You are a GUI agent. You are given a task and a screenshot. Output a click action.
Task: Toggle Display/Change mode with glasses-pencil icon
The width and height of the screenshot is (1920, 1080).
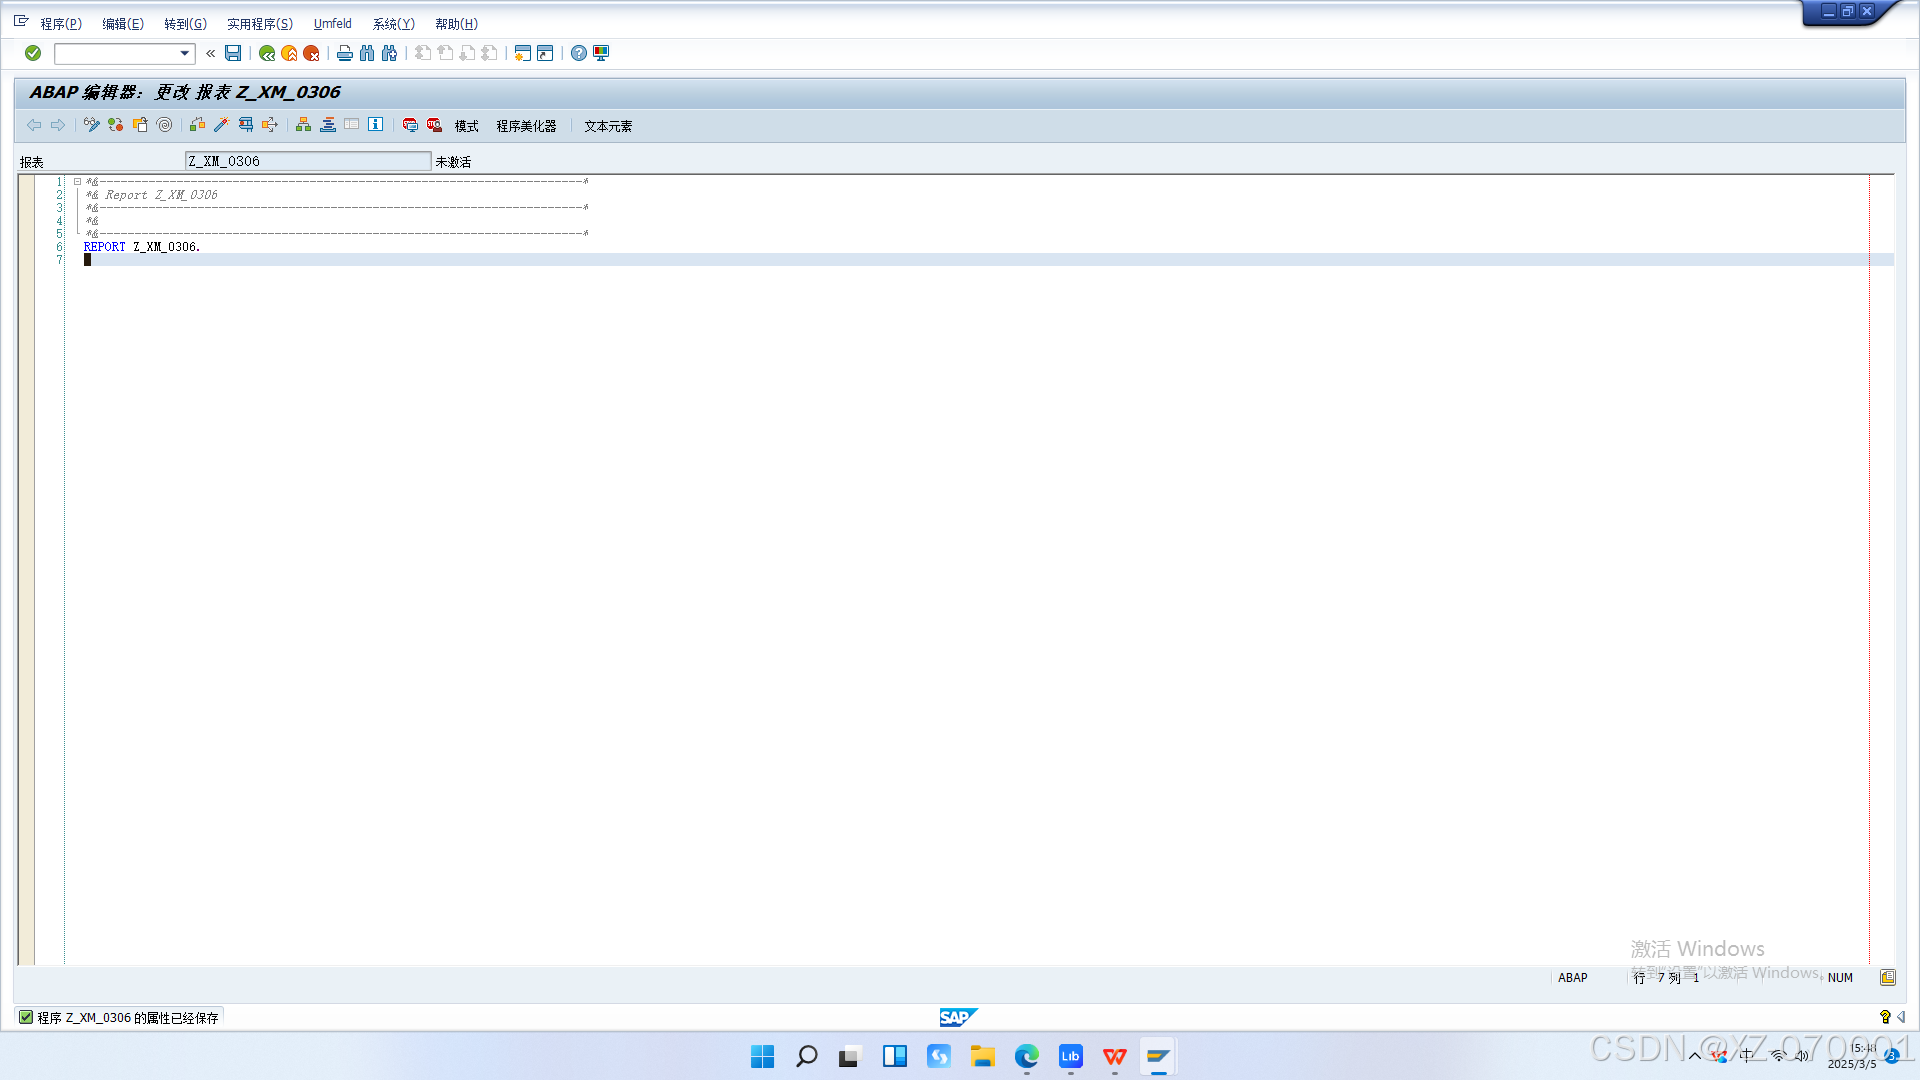(x=91, y=125)
